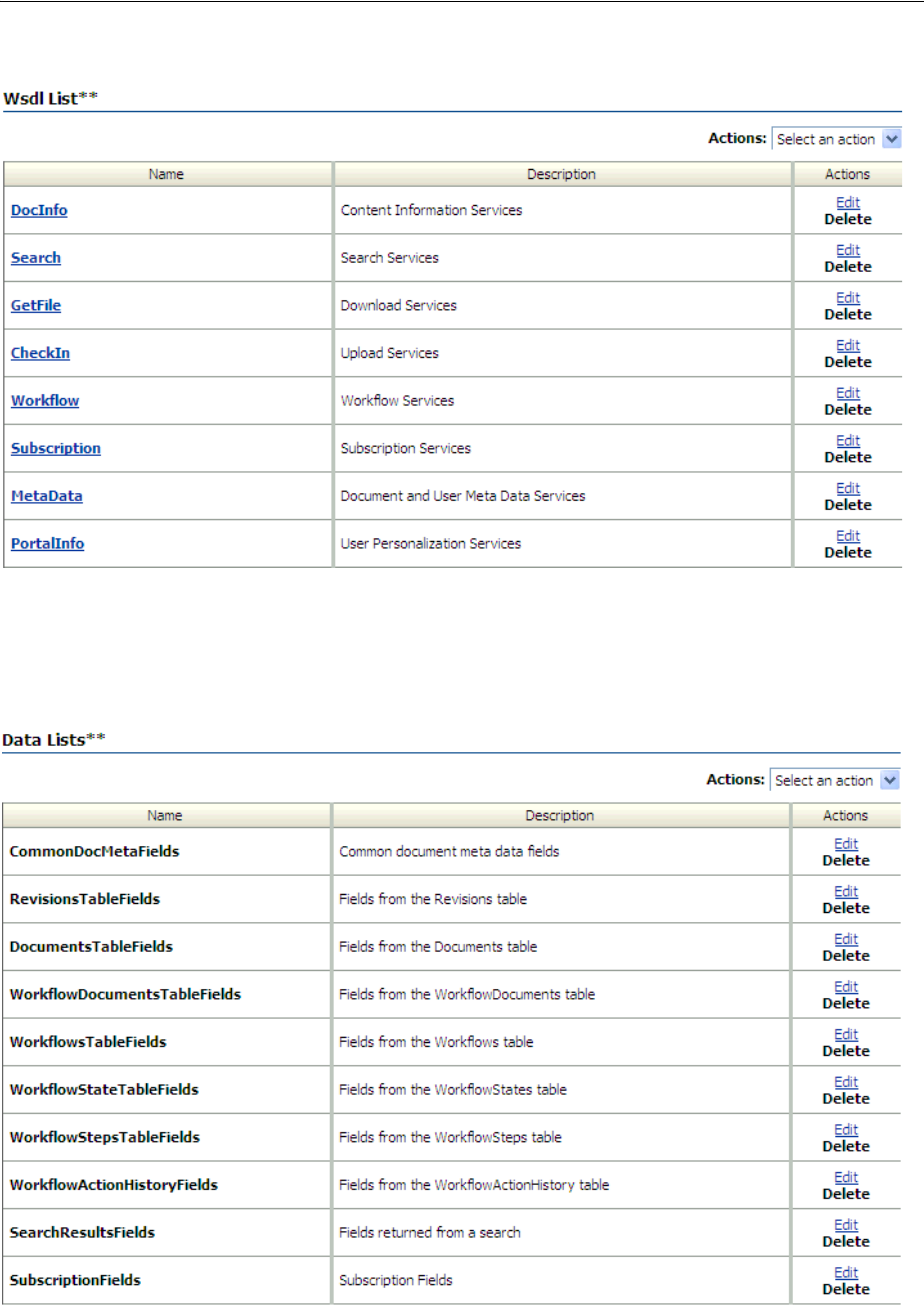Open the GetFile WSDL link

click(36, 305)
